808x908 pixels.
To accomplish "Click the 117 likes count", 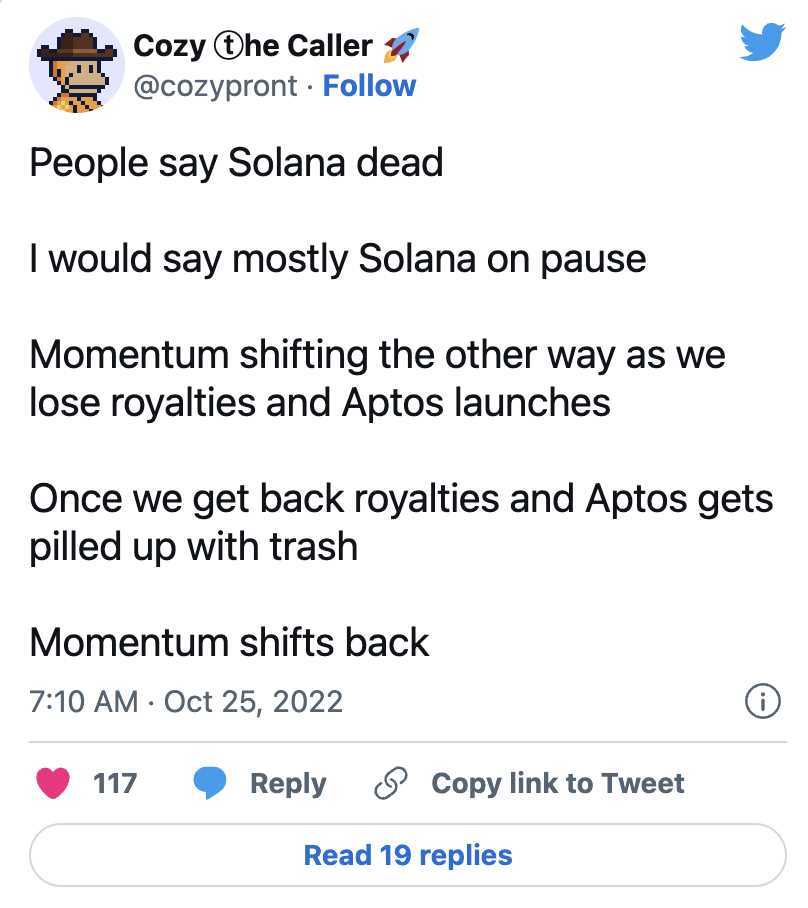I will (115, 782).
